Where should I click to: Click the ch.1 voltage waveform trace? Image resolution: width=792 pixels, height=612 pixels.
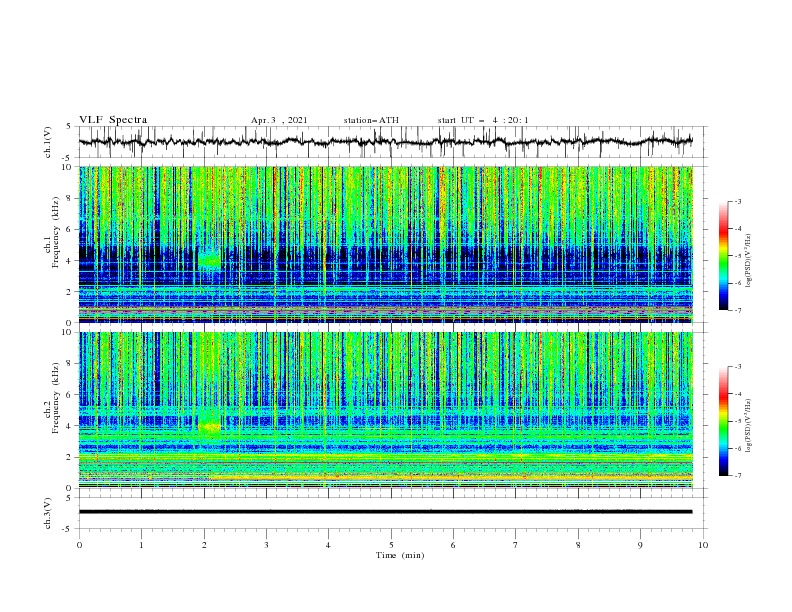(385, 141)
